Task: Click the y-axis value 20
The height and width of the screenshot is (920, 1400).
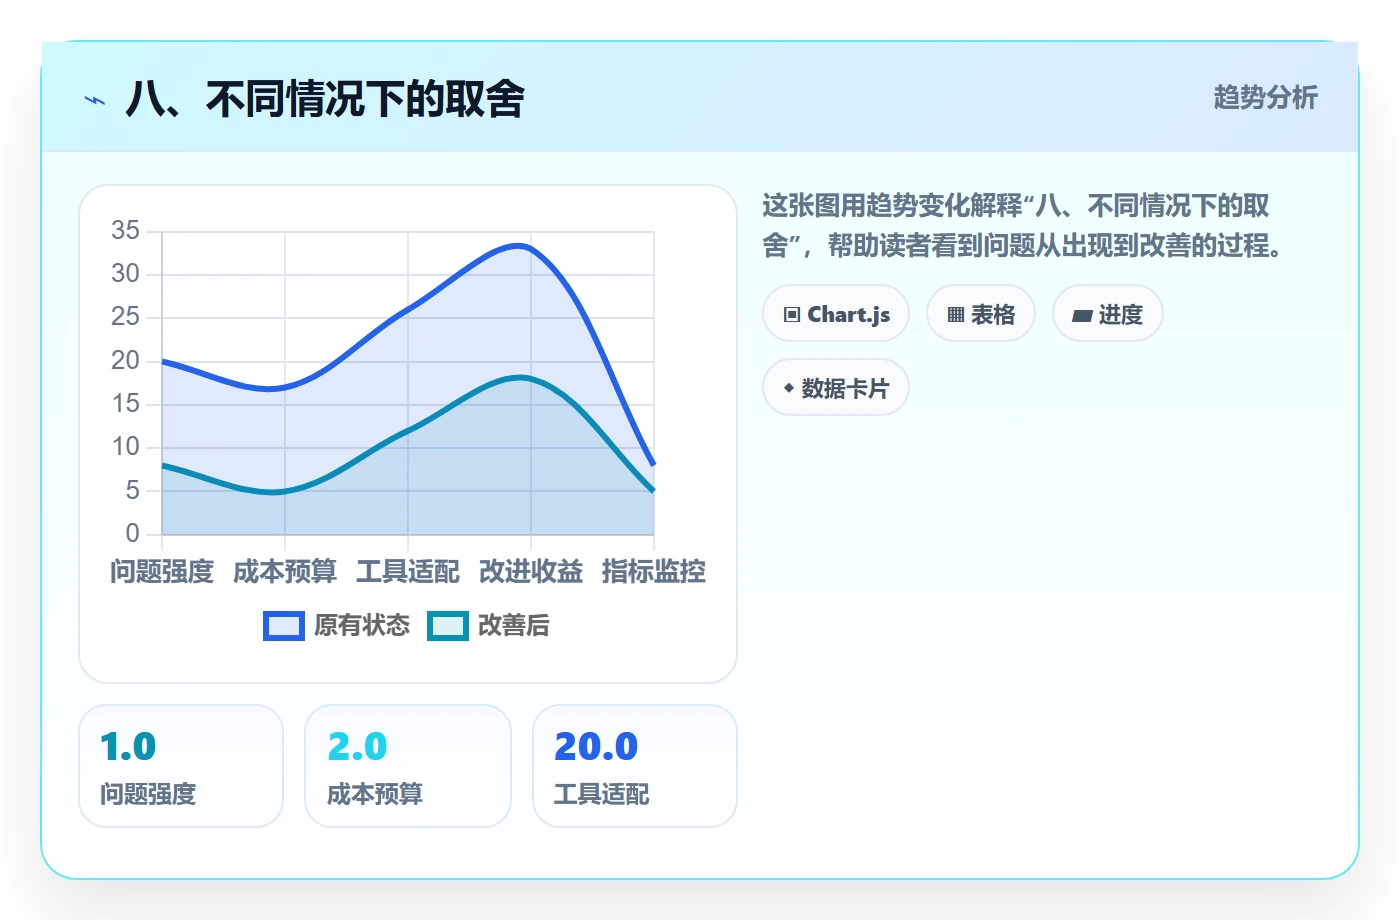Action: pyautogui.click(x=126, y=360)
